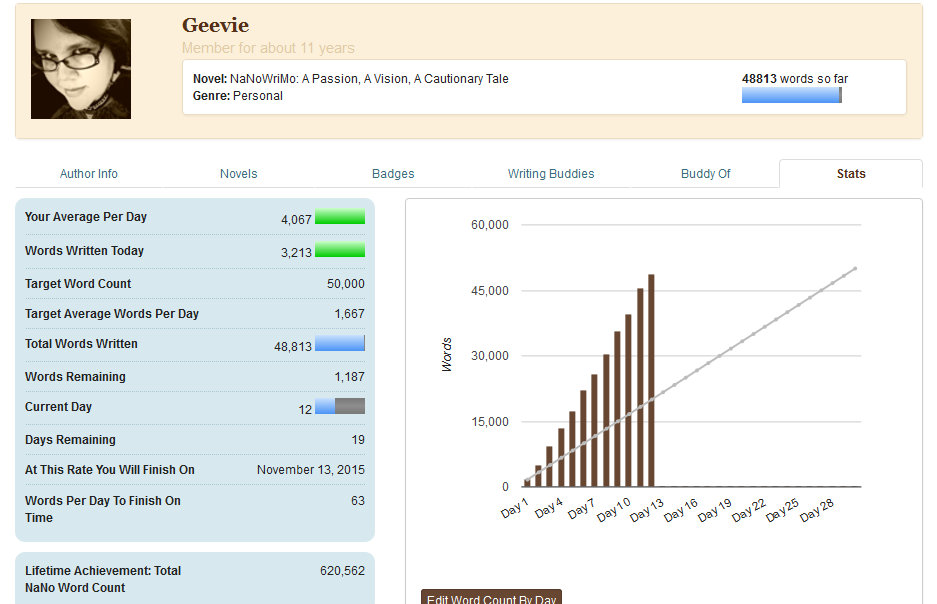The image size is (937, 604).
Task: Click the end point of the gray target line
Action: coord(855,268)
